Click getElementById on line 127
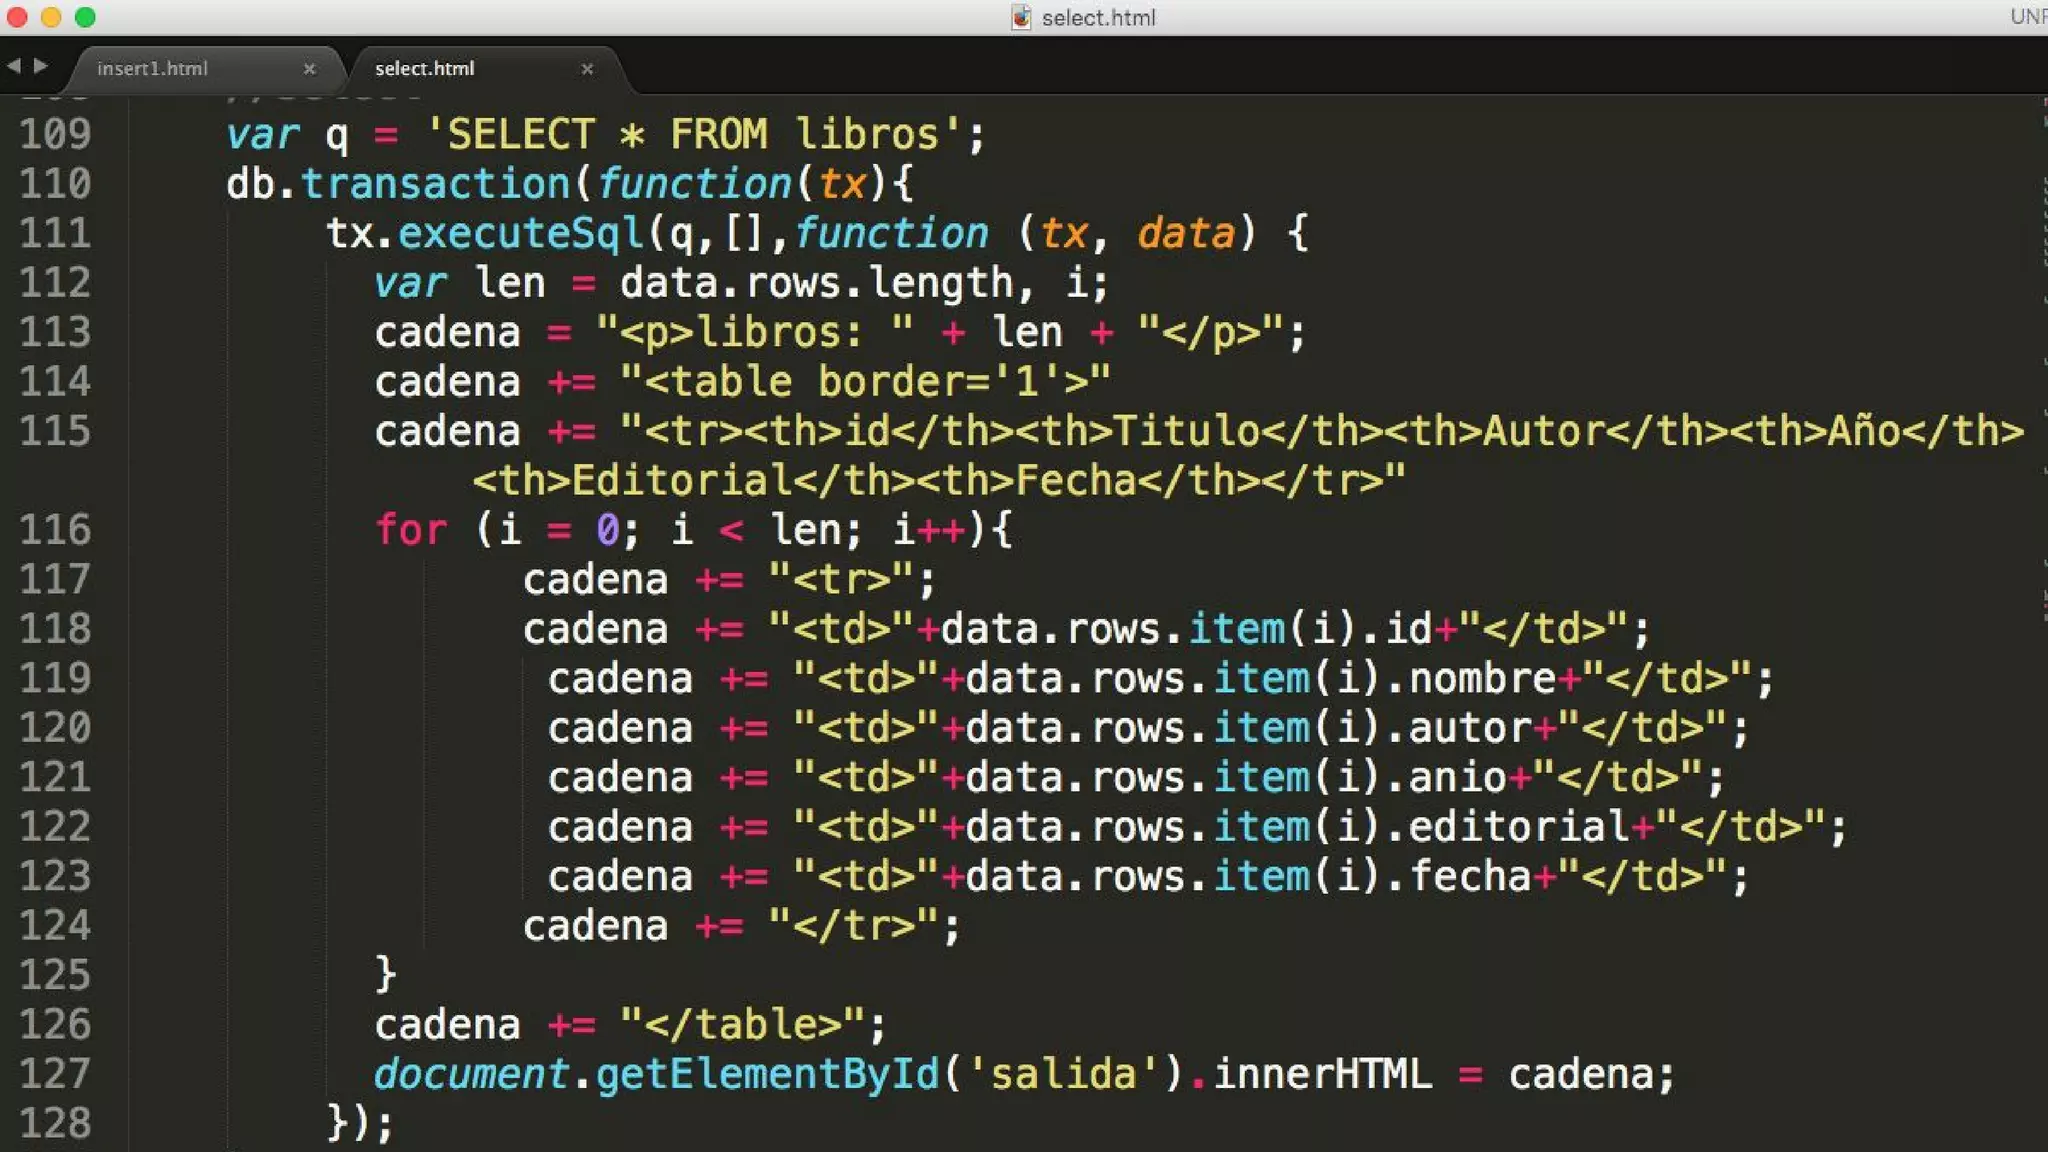Image resolution: width=2048 pixels, height=1152 pixels. click(768, 1075)
